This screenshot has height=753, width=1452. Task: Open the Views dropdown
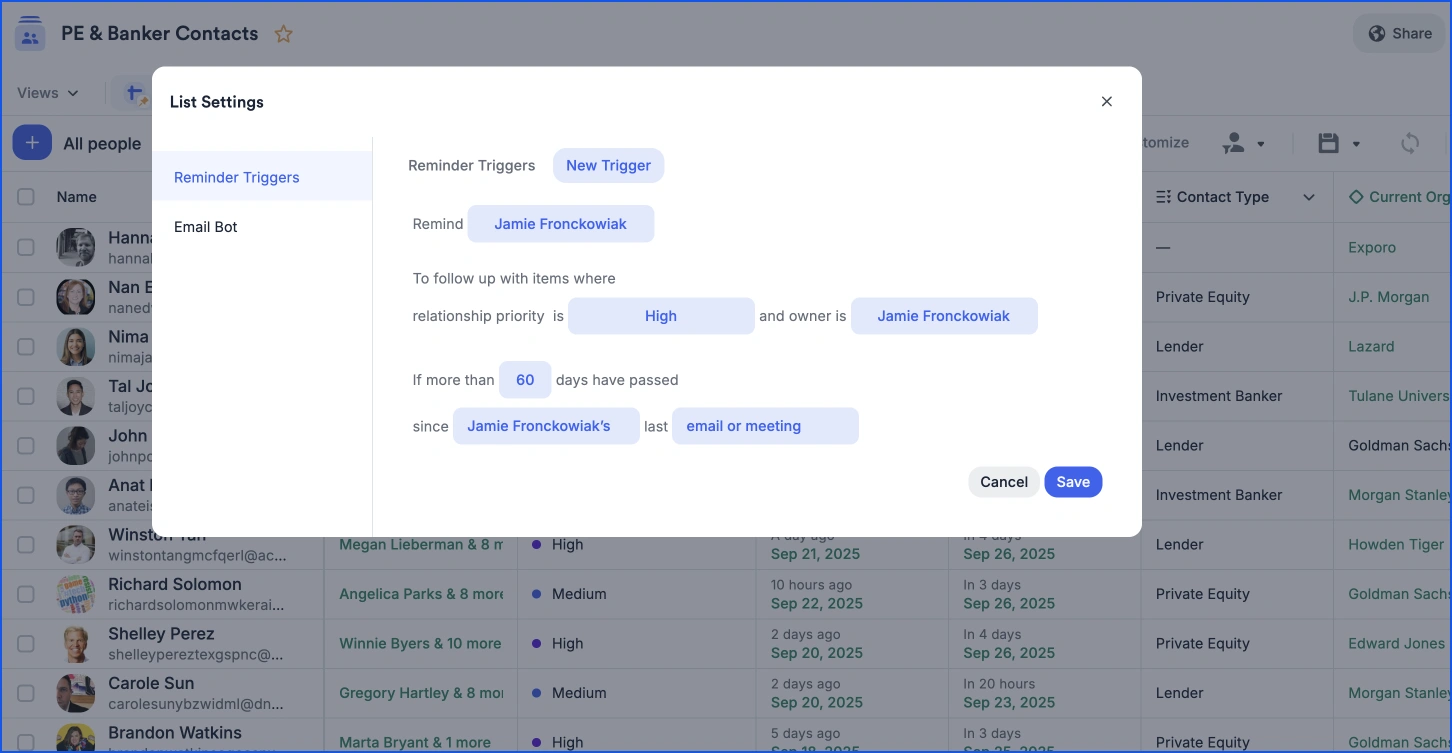click(x=48, y=93)
